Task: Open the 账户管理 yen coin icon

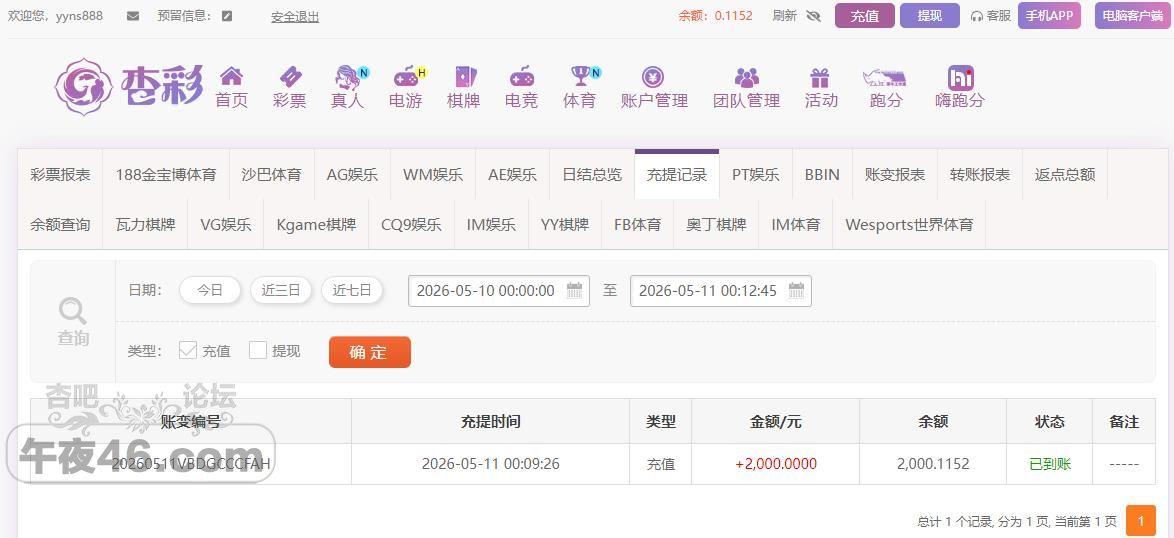Action: [x=653, y=76]
